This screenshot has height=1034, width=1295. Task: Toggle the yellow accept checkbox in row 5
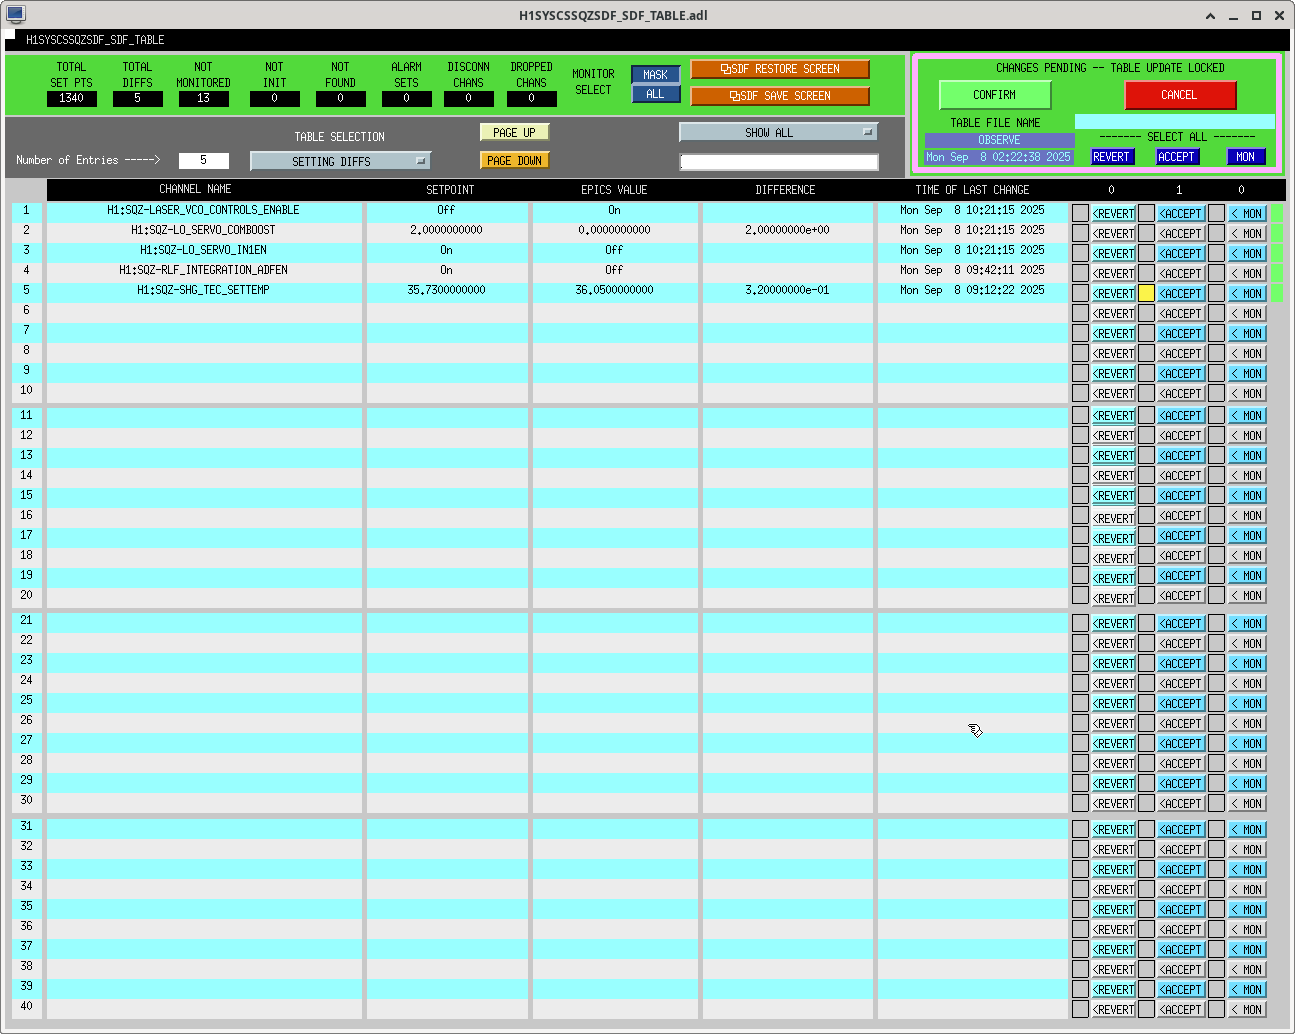pos(1146,293)
